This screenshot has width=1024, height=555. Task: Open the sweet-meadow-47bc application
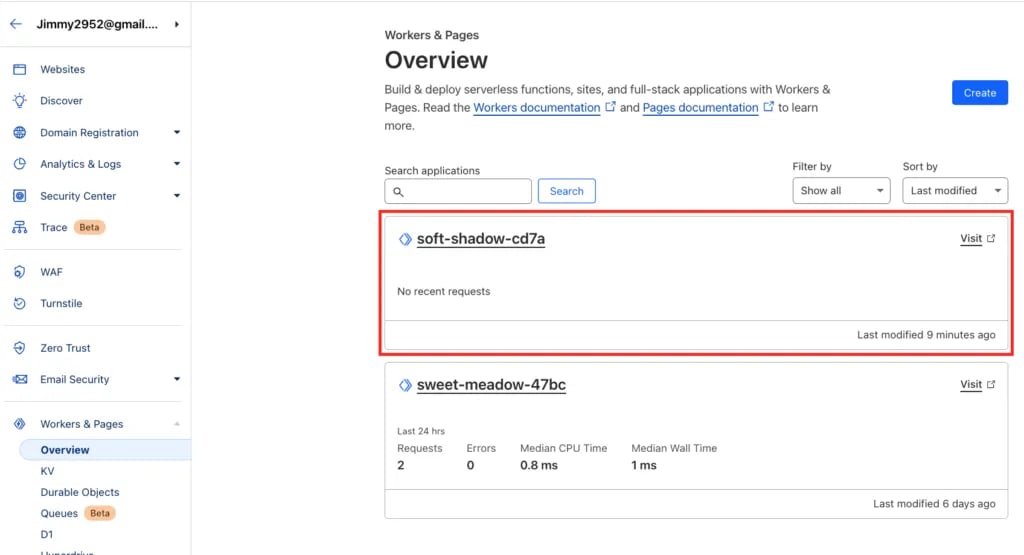point(491,385)
